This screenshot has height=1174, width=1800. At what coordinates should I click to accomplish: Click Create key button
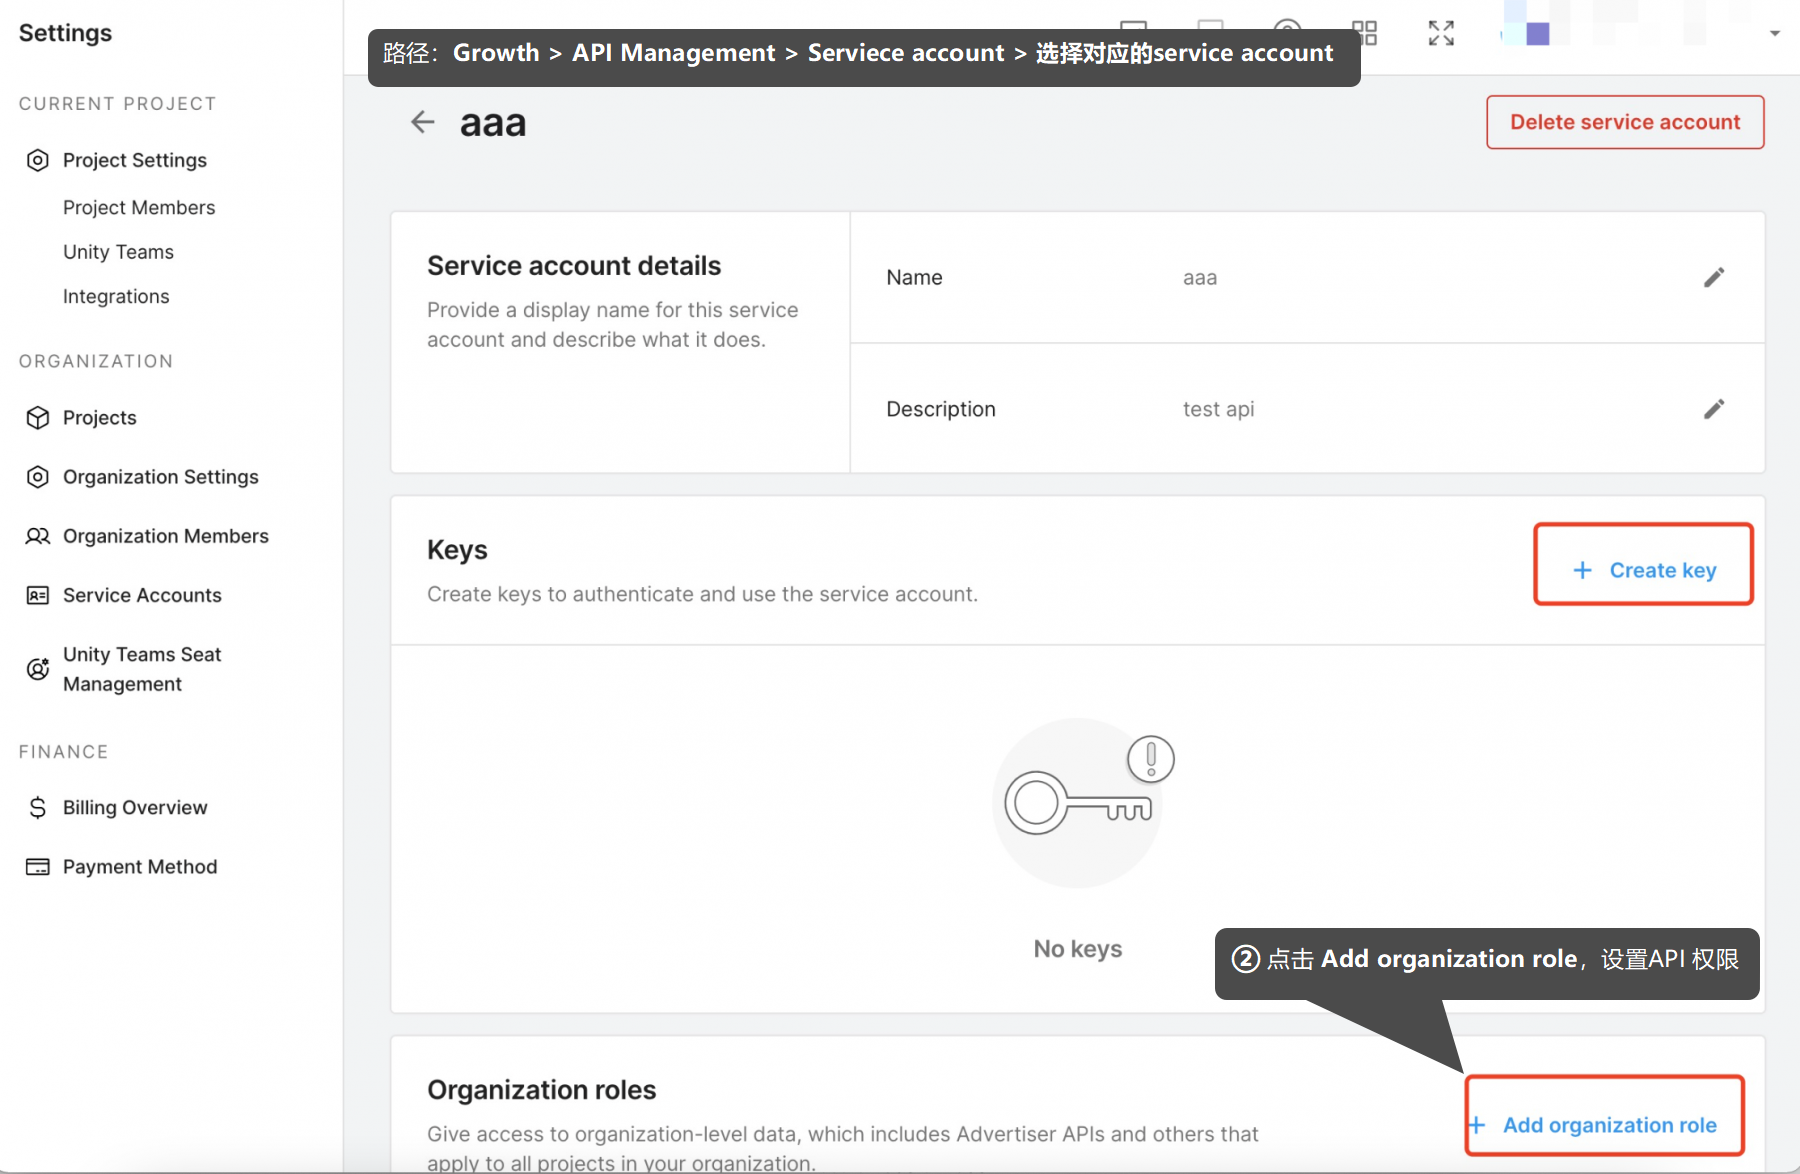pyautogui.click(x=1644, y=570)
